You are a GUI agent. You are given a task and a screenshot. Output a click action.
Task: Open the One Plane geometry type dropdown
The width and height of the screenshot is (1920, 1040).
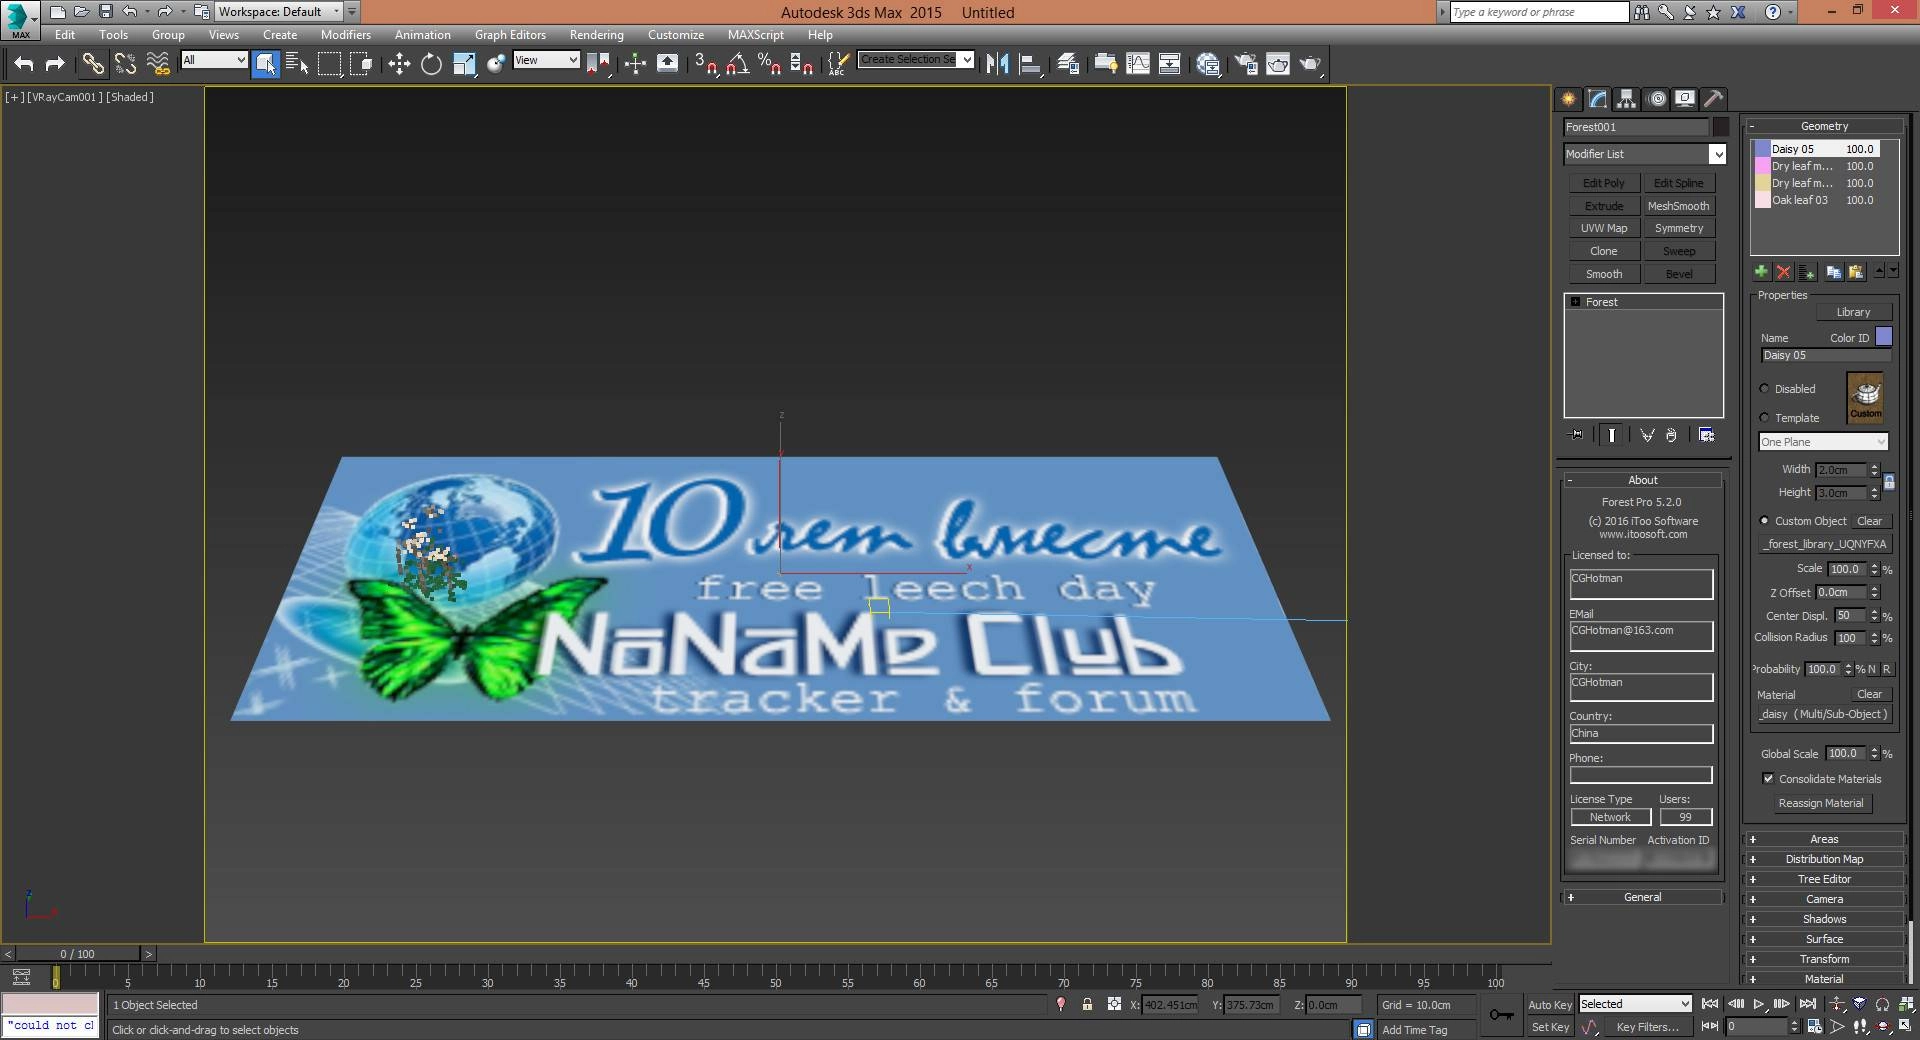1823,442
